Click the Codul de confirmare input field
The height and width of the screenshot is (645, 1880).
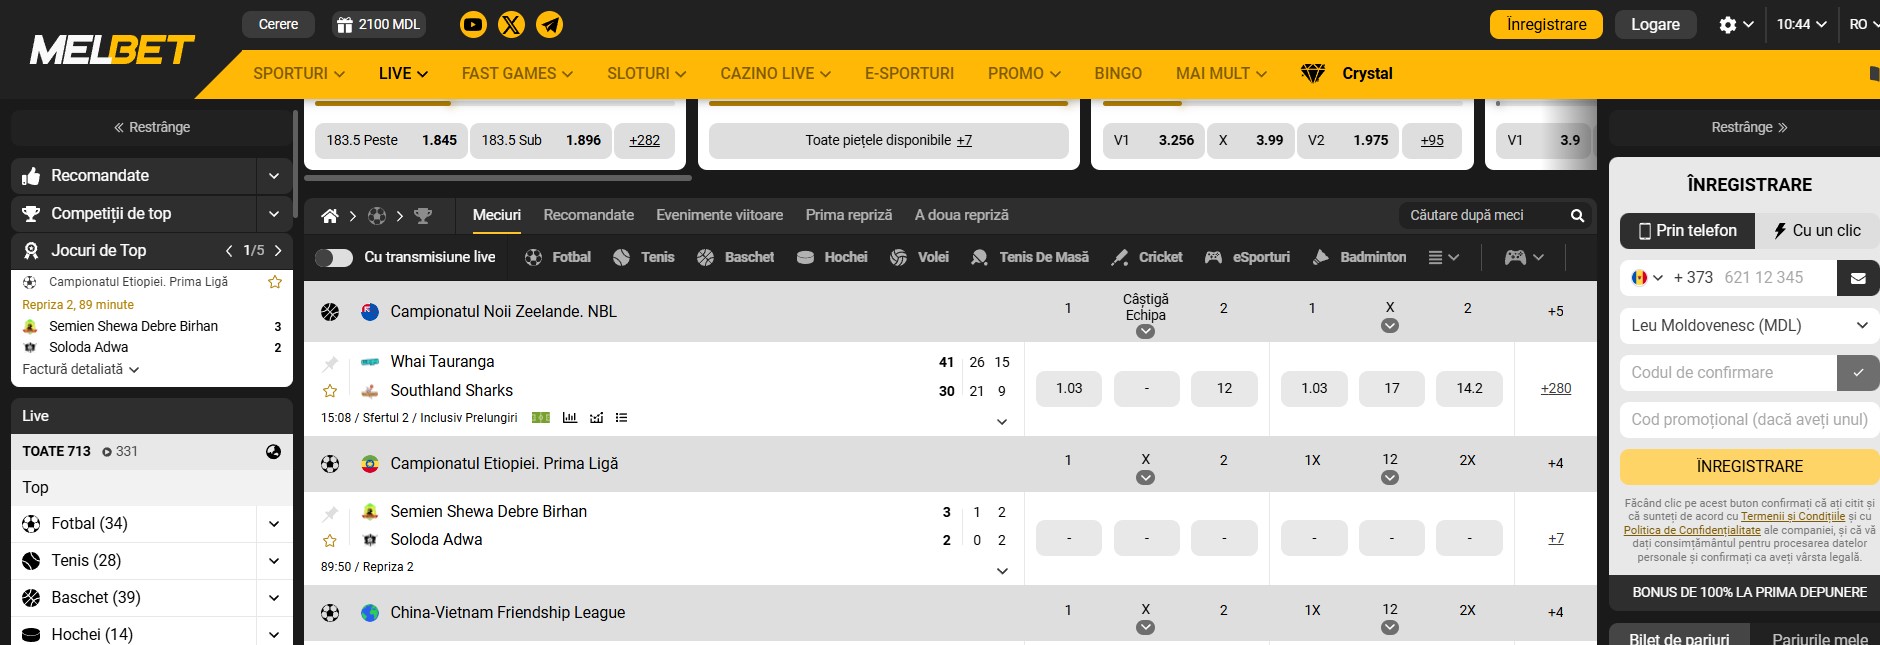[1727, 373]
